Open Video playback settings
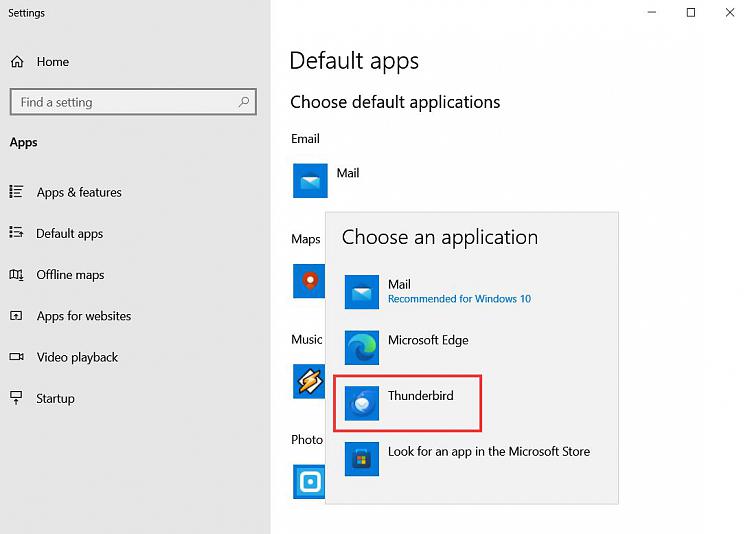The width and height of the screenshot is (750, 534). tap(77, 357)
